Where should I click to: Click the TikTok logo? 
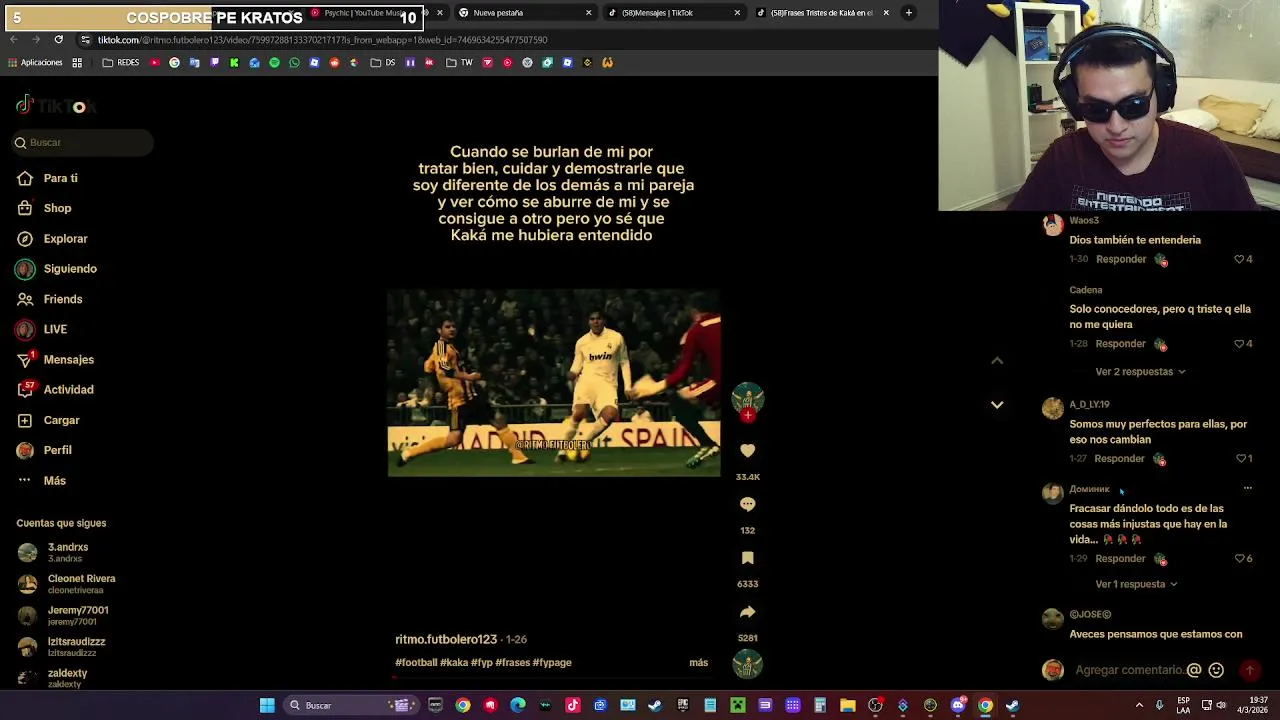click(x=56, y=106)
